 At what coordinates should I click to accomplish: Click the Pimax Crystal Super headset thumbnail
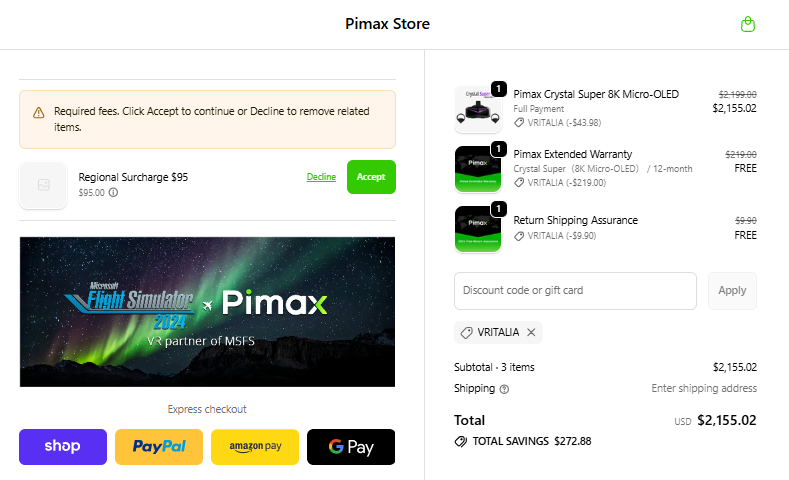click(x=478, y=108)
